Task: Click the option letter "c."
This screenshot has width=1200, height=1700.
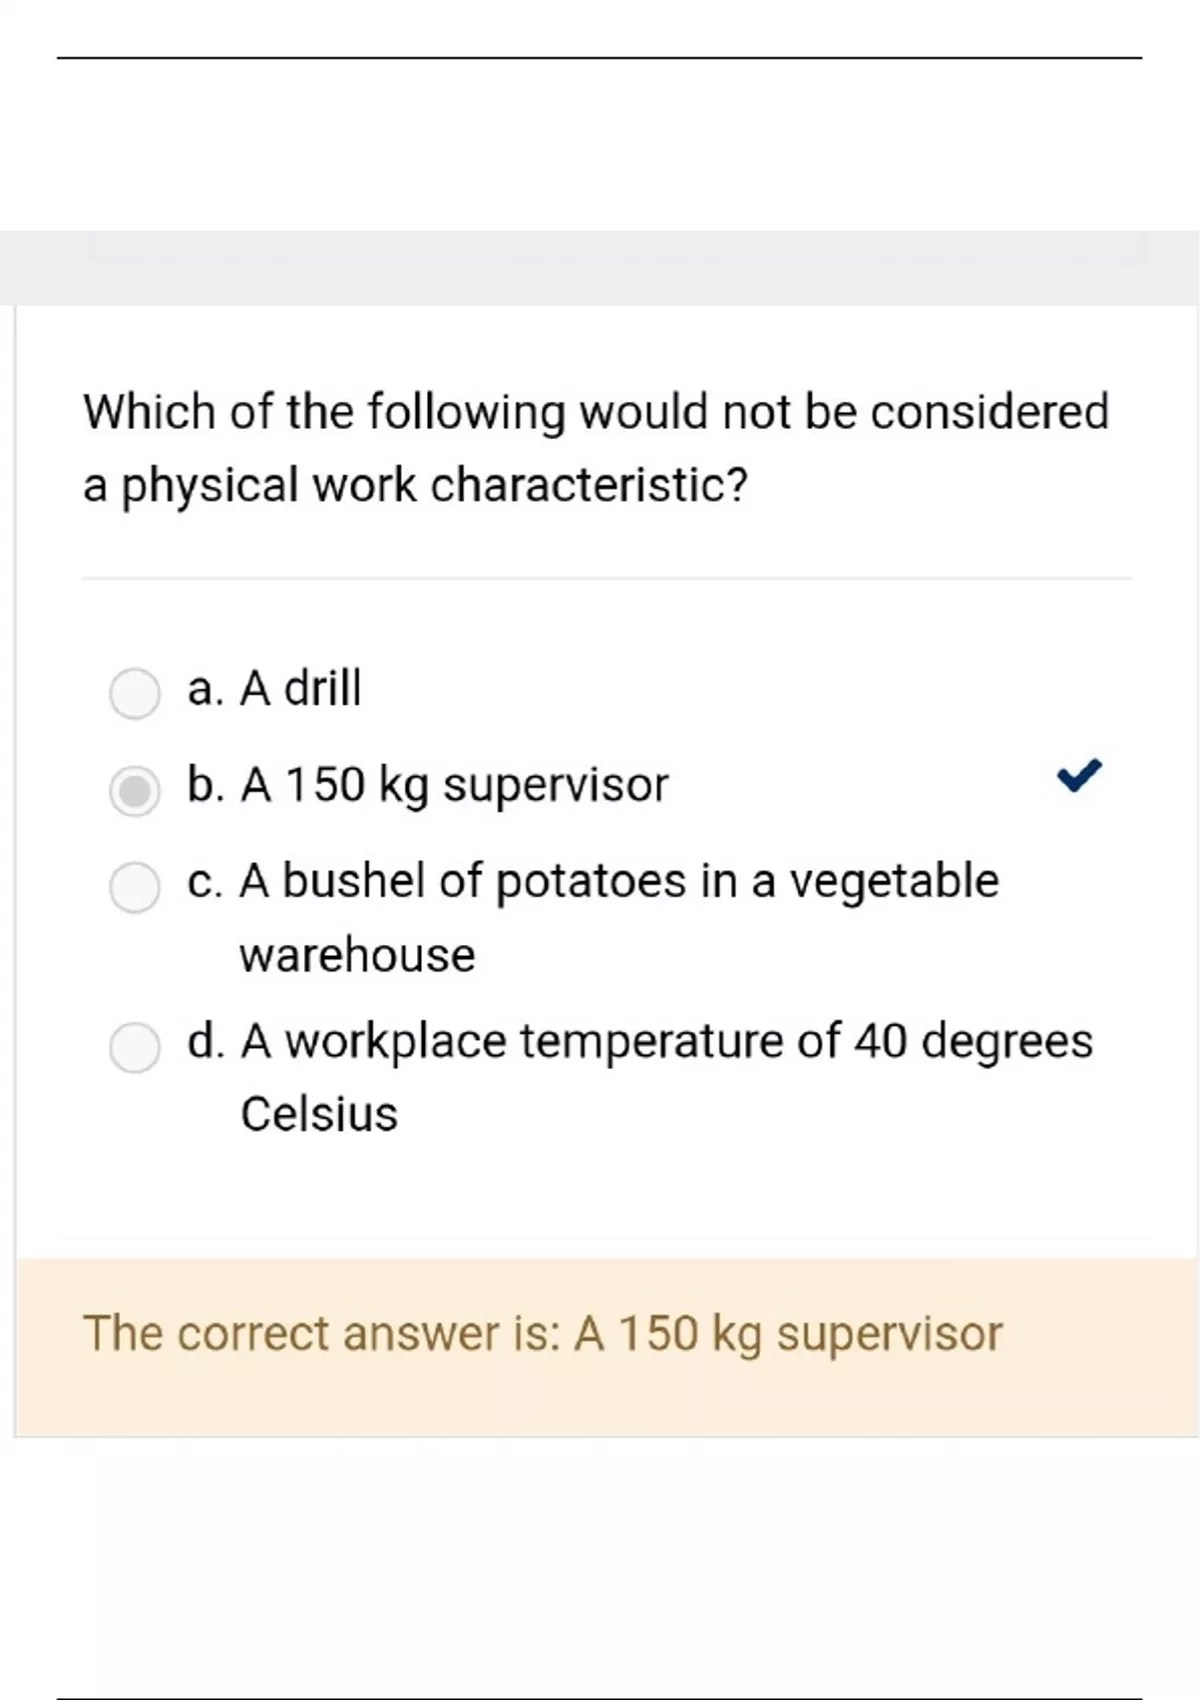Action: 205,881
